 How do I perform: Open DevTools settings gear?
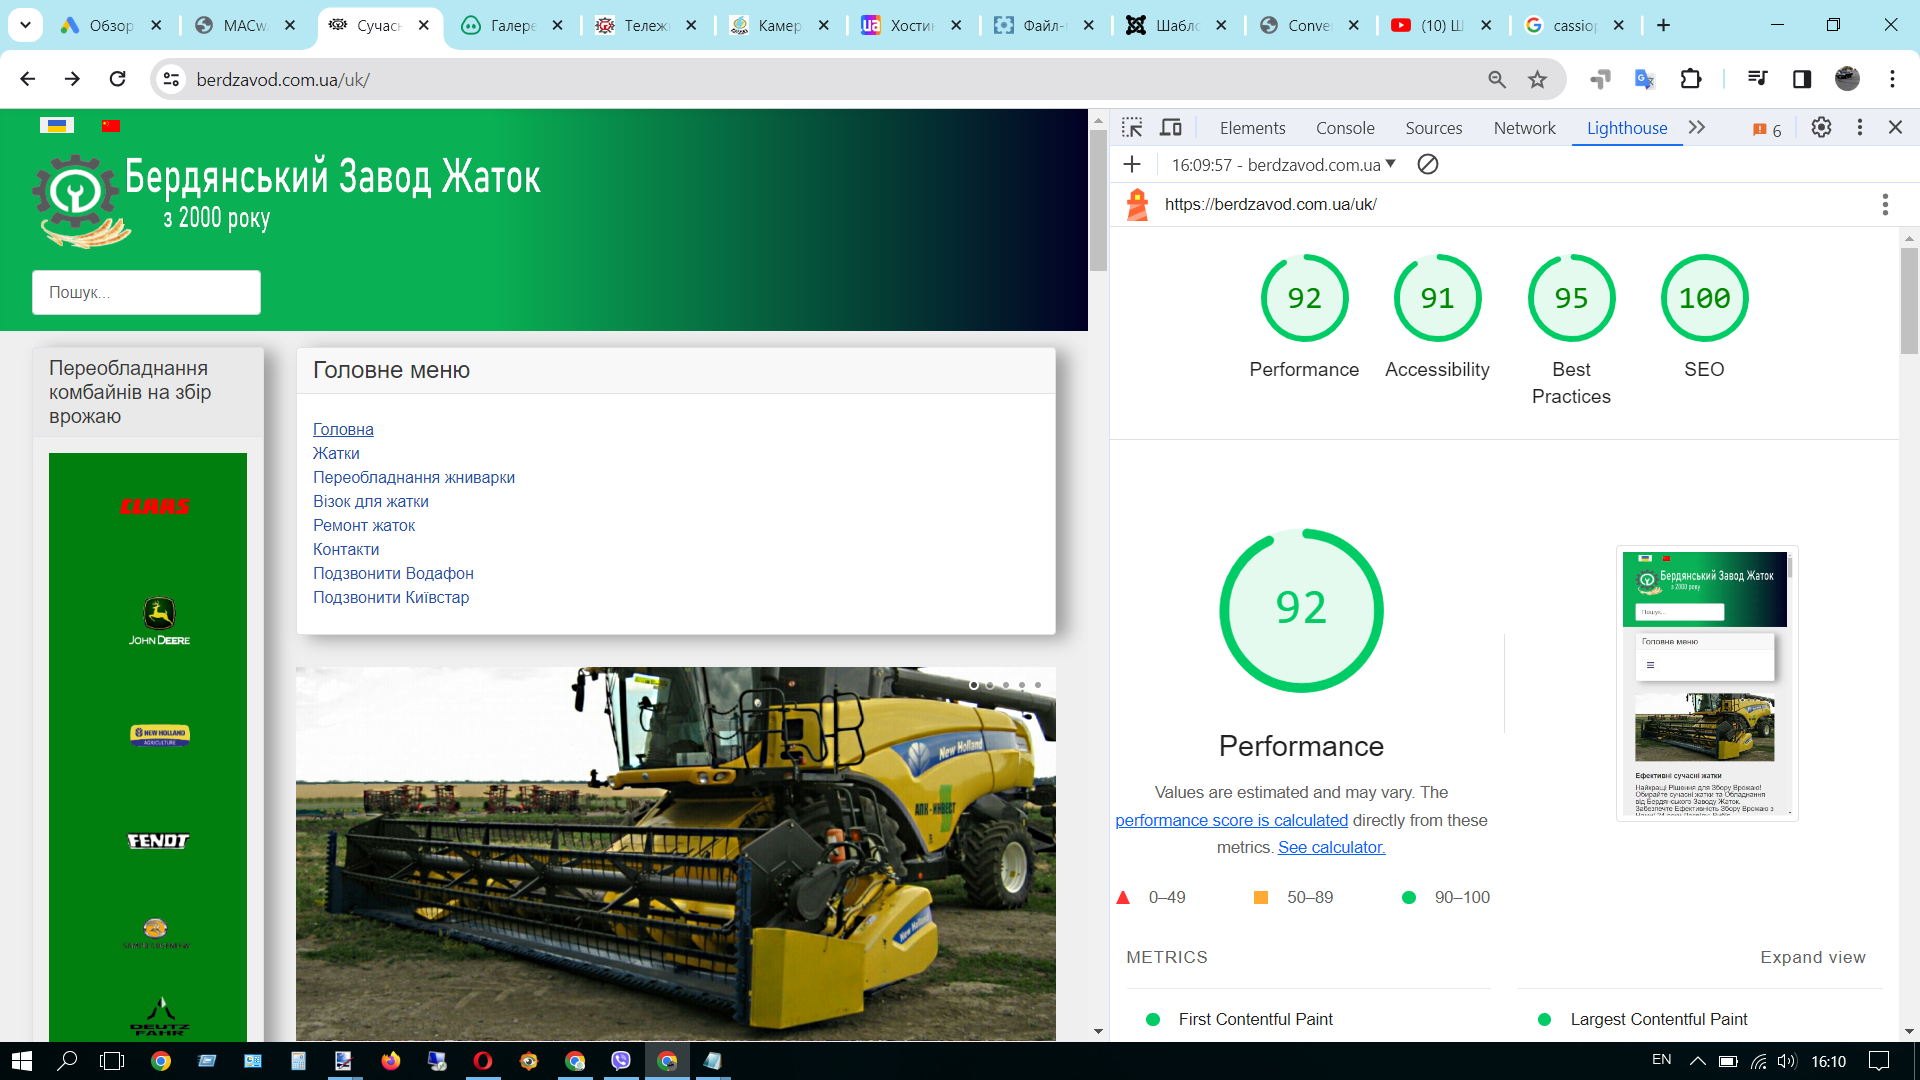tap(1821, 128)
